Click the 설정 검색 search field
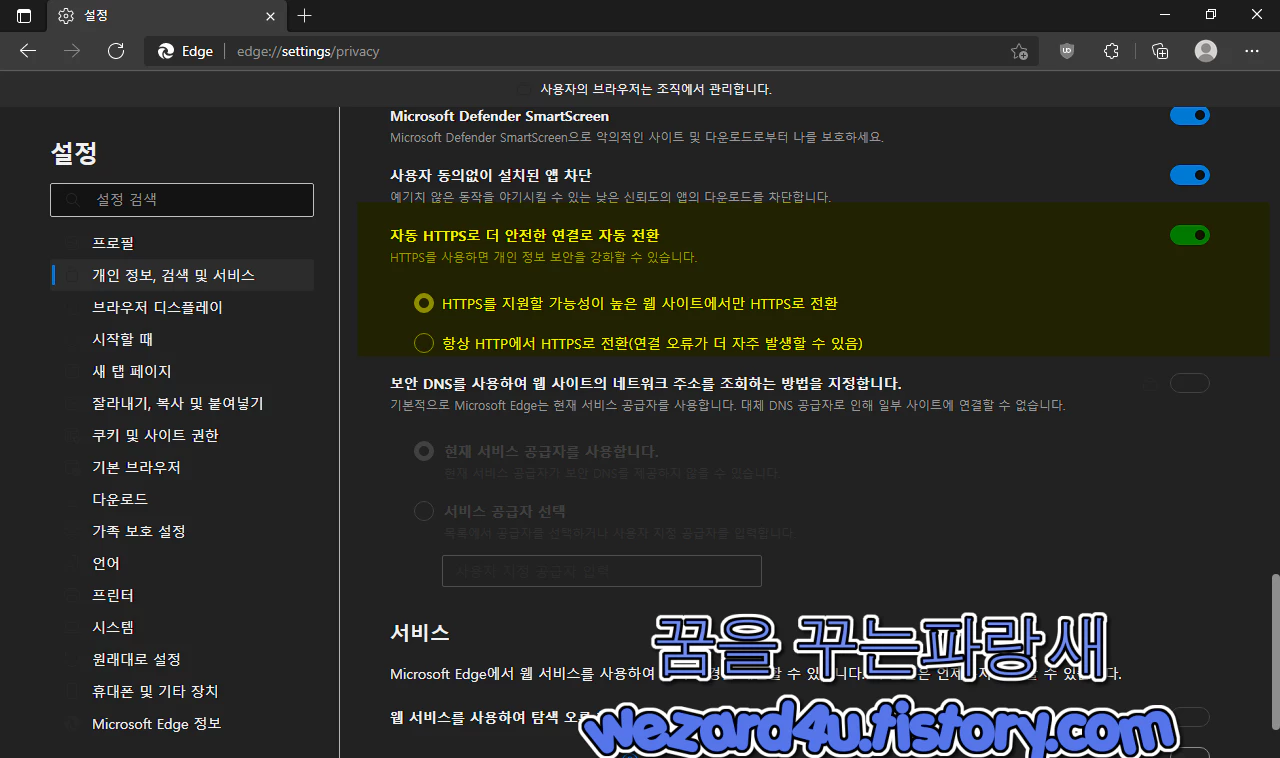1280x758 pixels. point(182,199)
